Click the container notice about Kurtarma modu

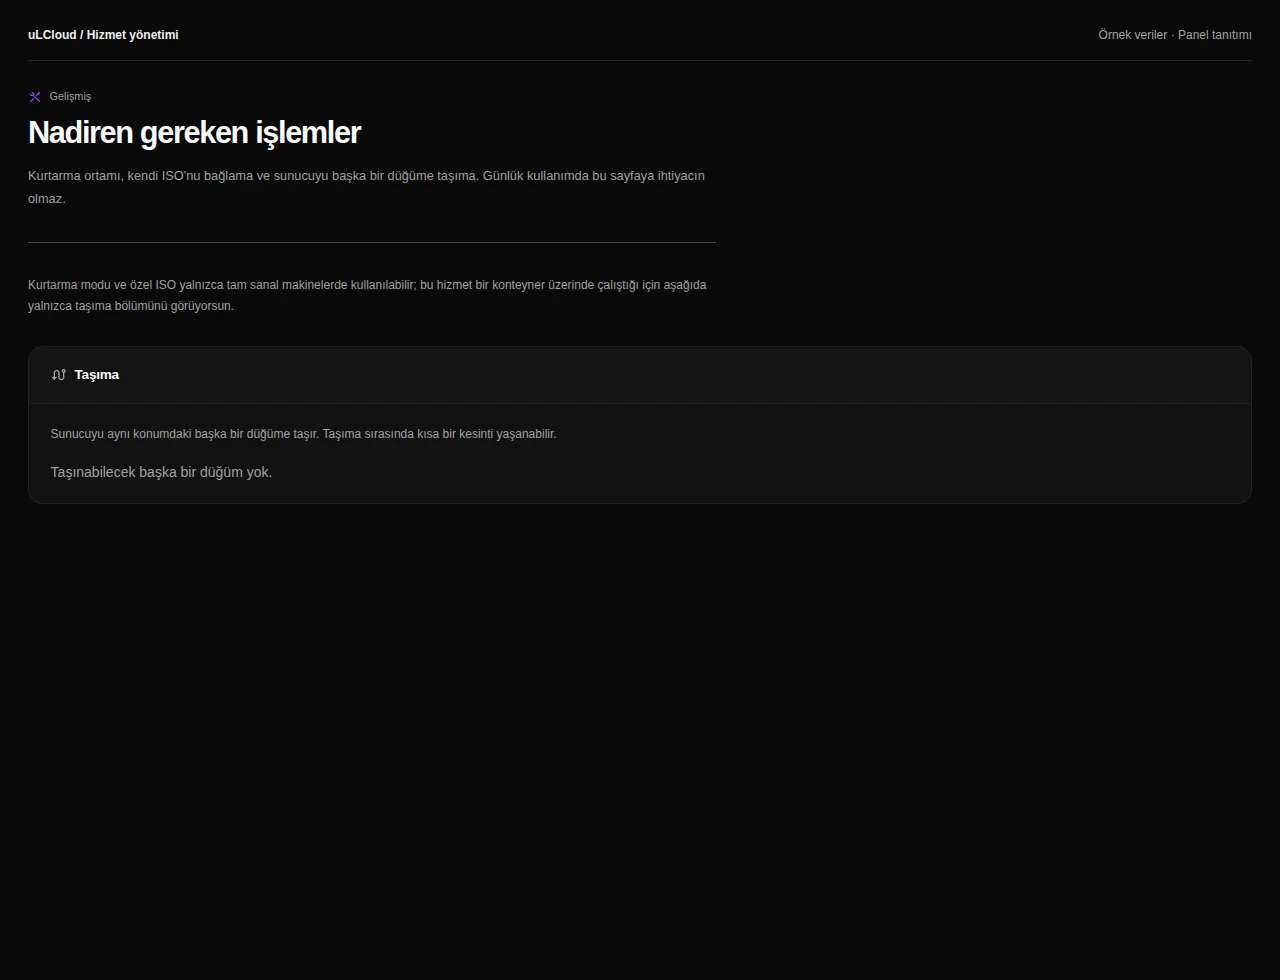[x=367, y=295]
